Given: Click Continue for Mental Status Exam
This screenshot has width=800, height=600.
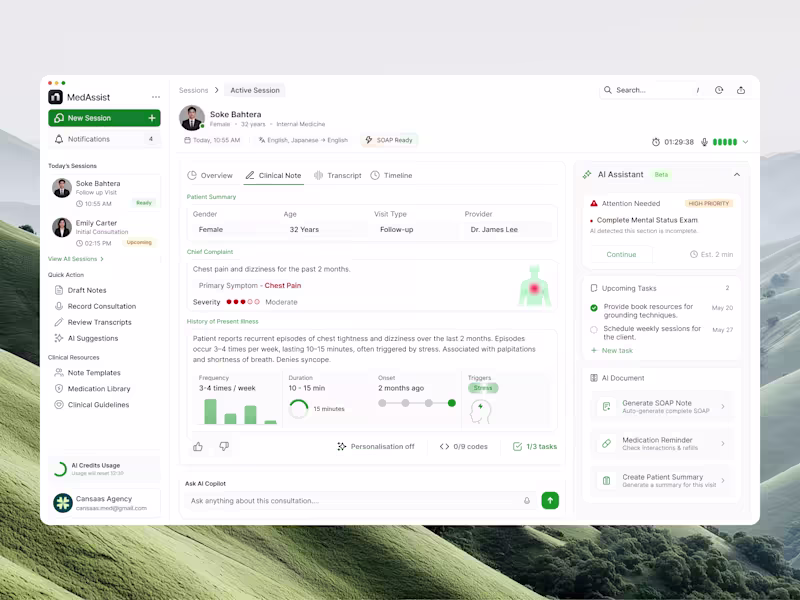Looking at the screenshot, I should pos(621,254).
